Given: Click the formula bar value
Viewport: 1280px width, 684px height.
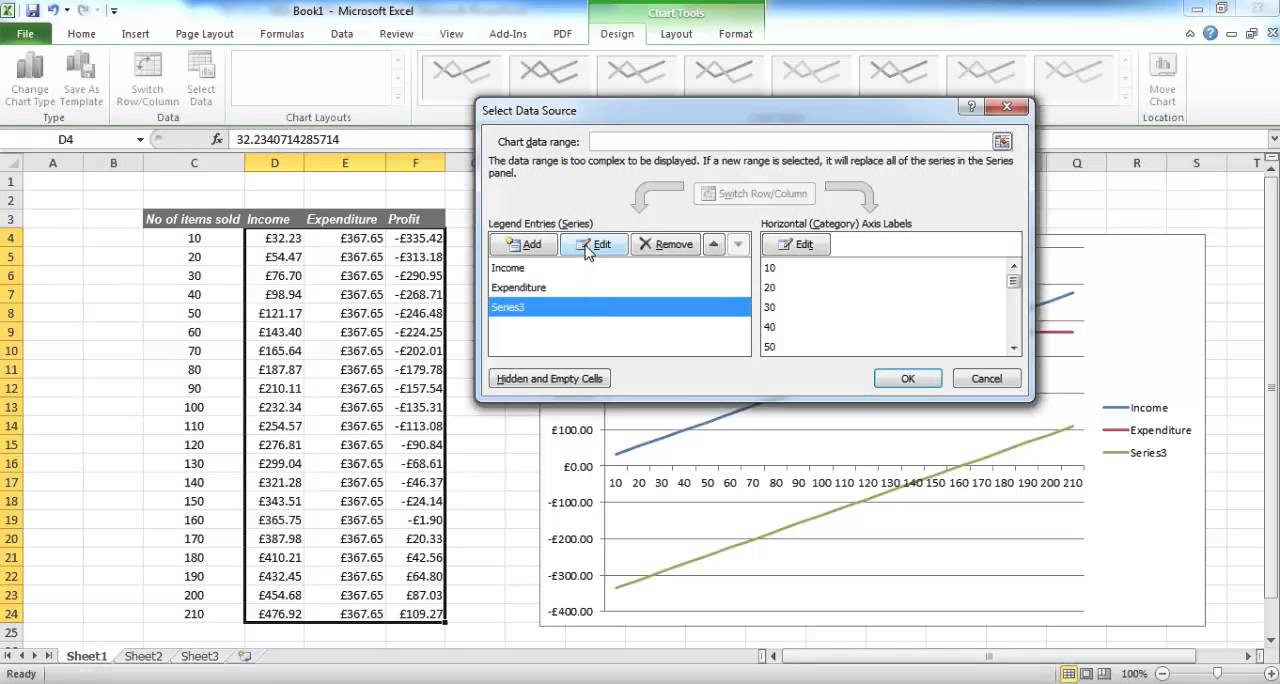Looking at the screenshot, I should coord(288,140).
